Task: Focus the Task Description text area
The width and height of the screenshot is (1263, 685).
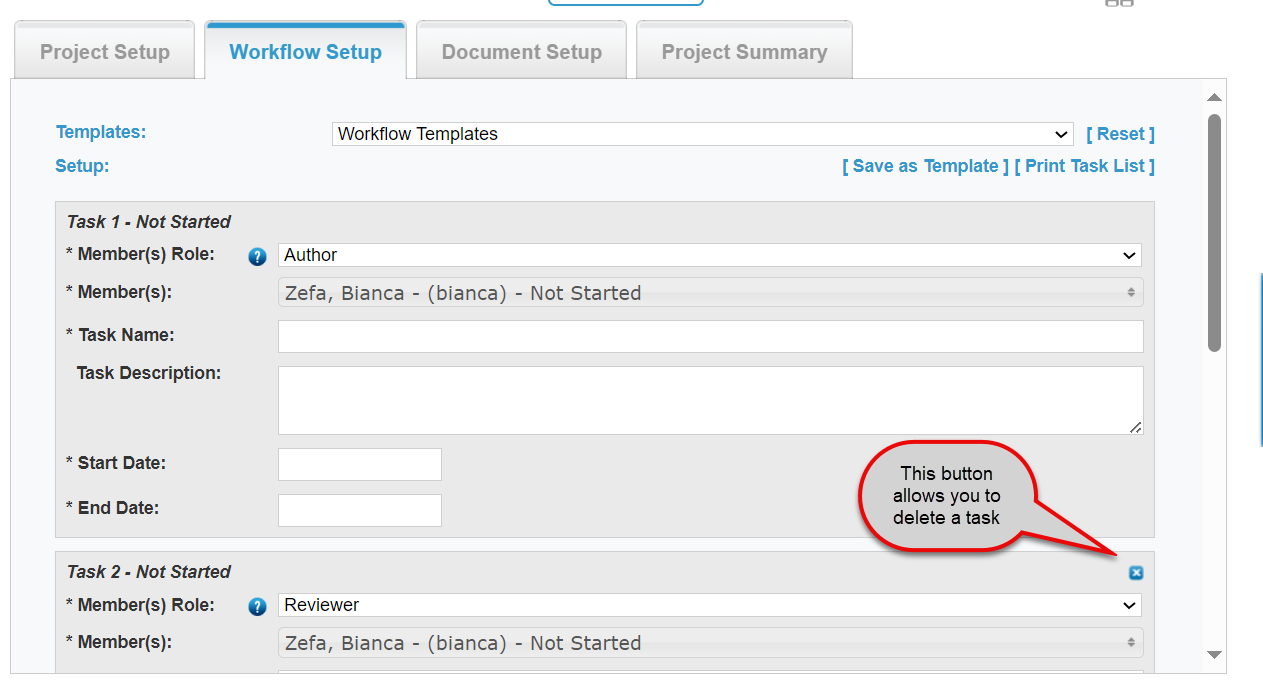Action: pos(710,400)
